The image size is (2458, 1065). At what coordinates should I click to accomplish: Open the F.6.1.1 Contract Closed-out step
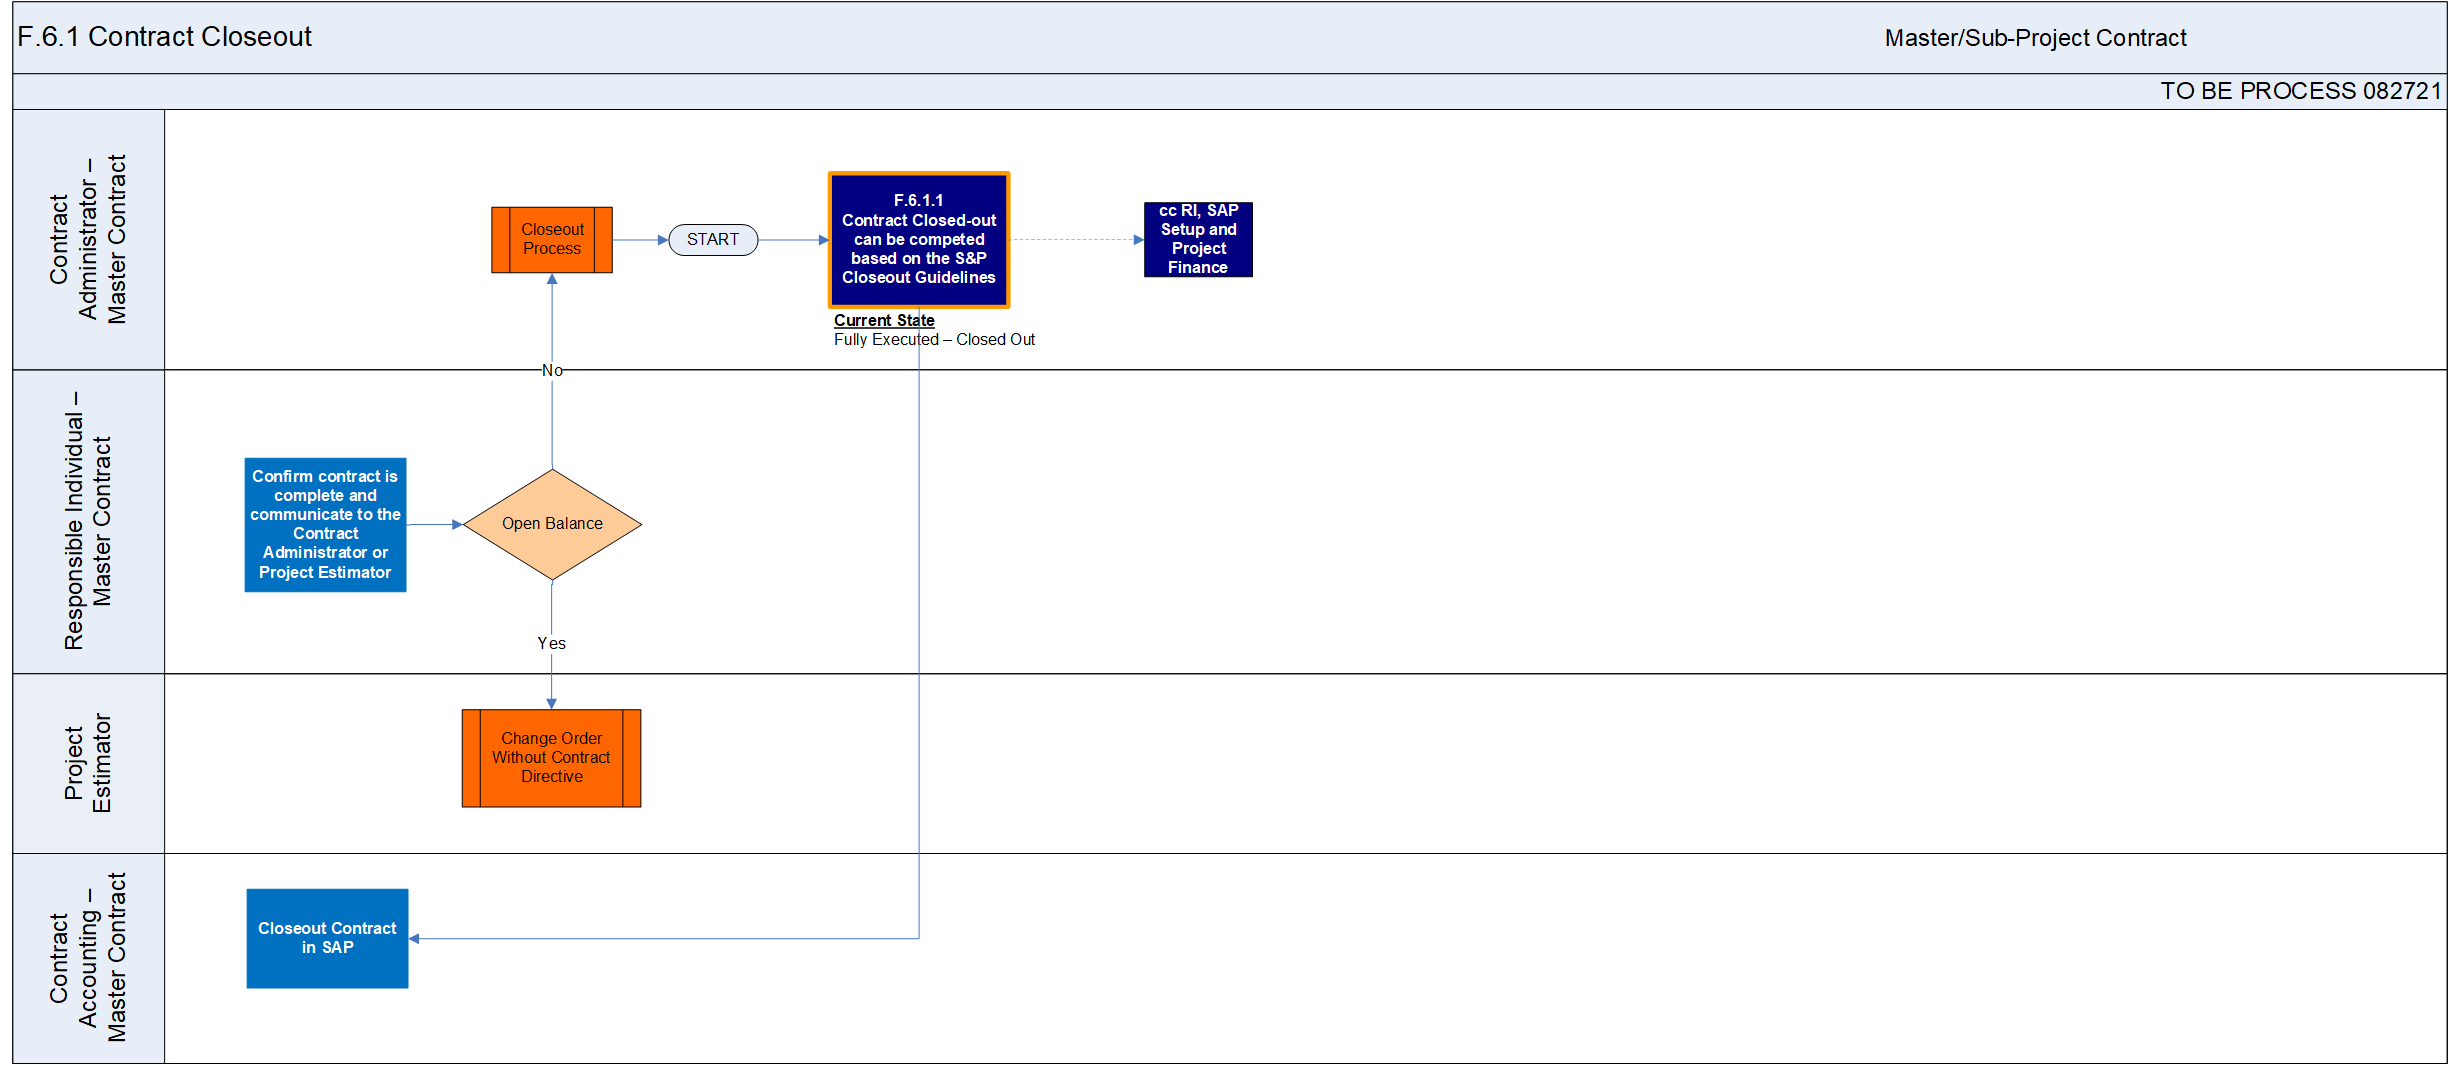pyautogui.click(x=918, y=240)
